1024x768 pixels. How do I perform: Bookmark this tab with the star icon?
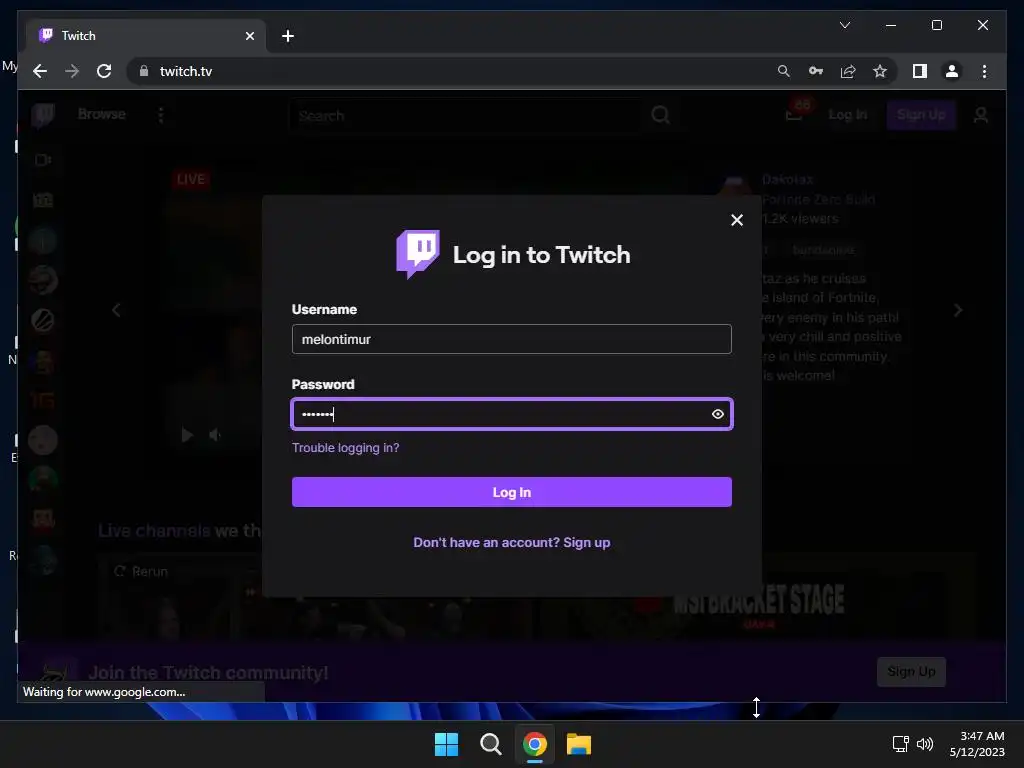pyautogui.click(x=880, y=71)
